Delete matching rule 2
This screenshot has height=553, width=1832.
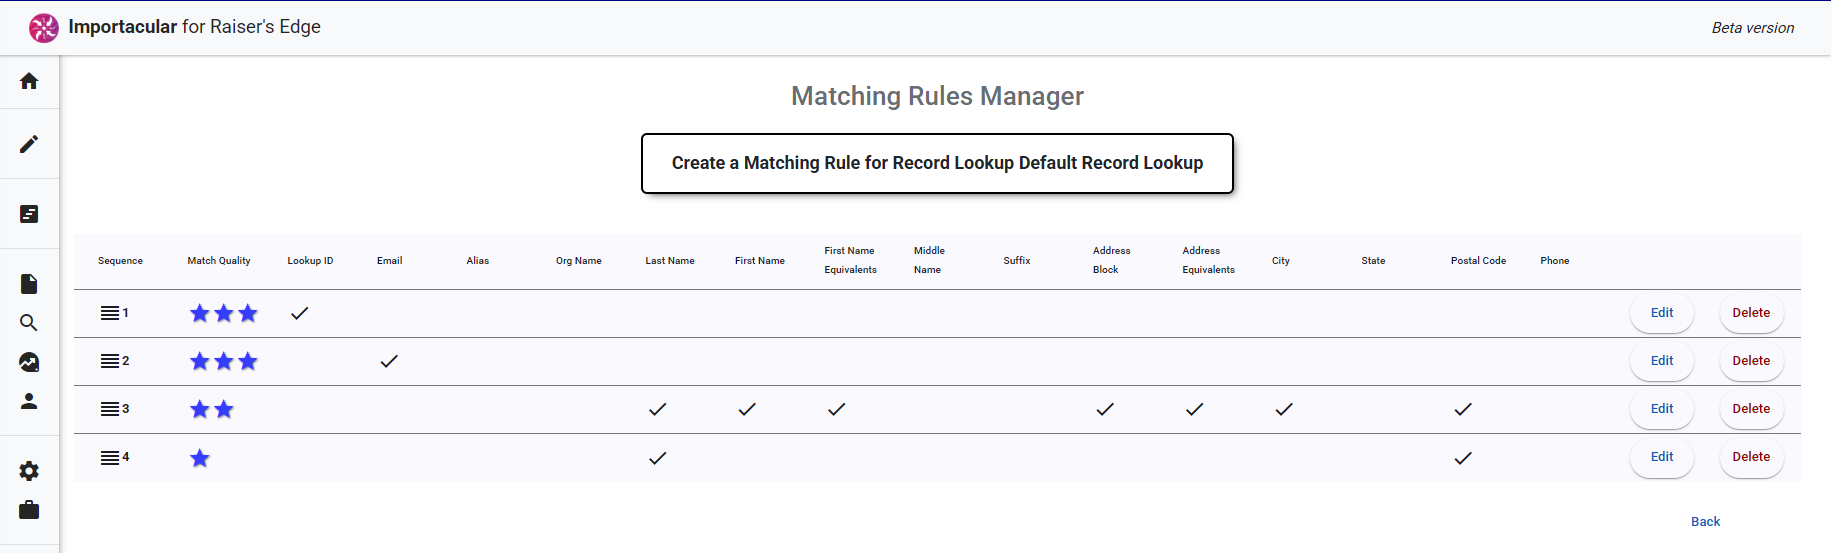[x=1750, y=361]
